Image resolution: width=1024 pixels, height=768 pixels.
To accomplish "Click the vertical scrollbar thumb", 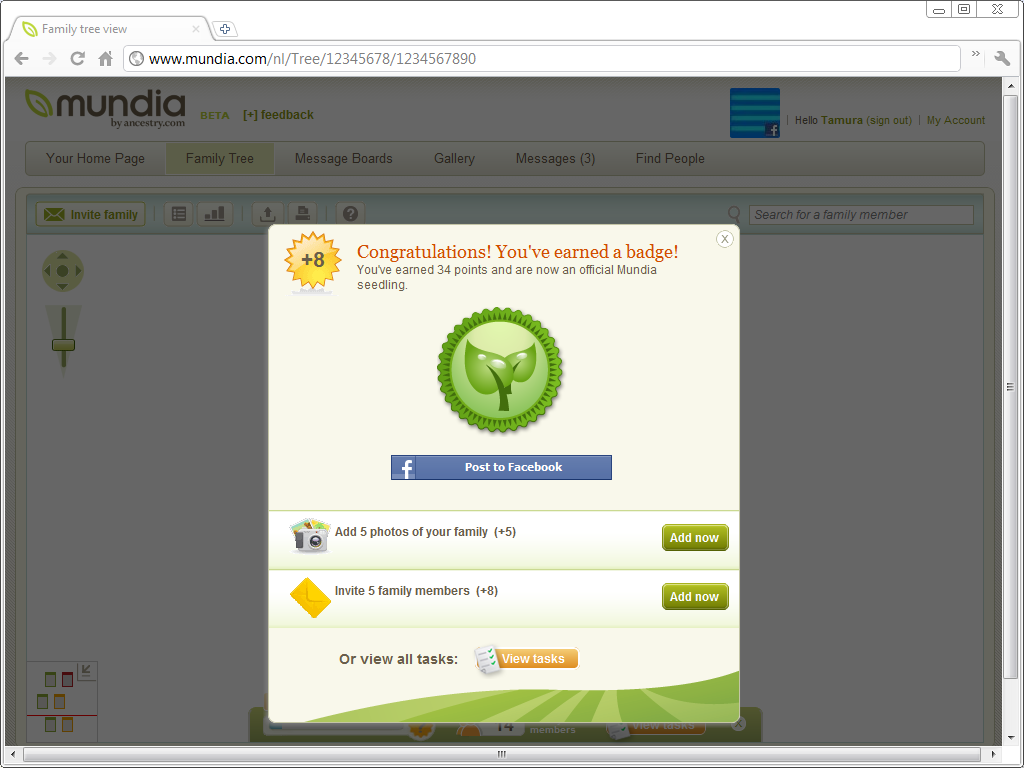I will (x=1011, y=387).
